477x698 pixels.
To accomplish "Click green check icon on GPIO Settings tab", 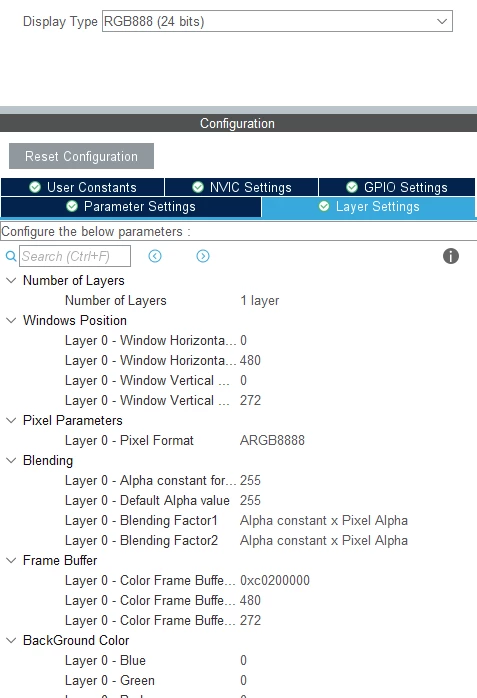I will [x=352, y=187].
